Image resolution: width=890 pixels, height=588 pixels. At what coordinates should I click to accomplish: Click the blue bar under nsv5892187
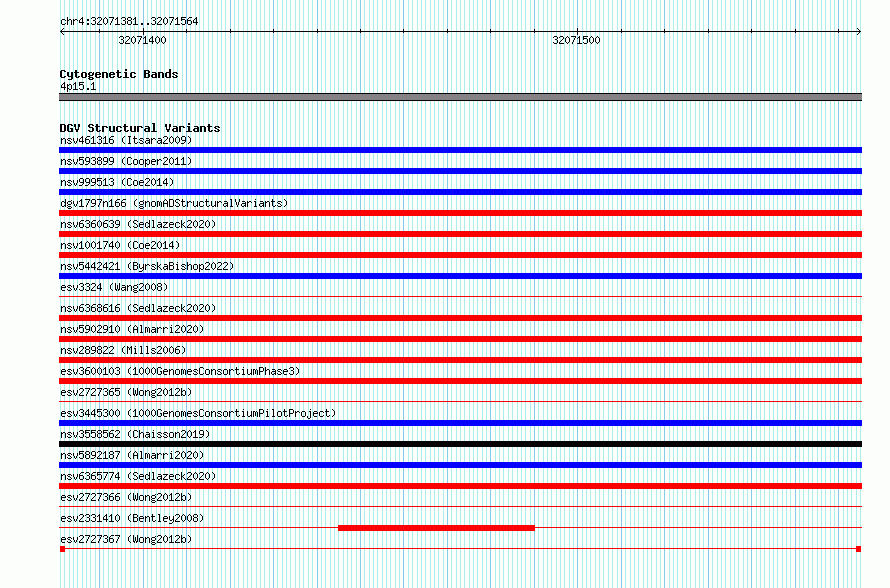click(x=460, y=465)
